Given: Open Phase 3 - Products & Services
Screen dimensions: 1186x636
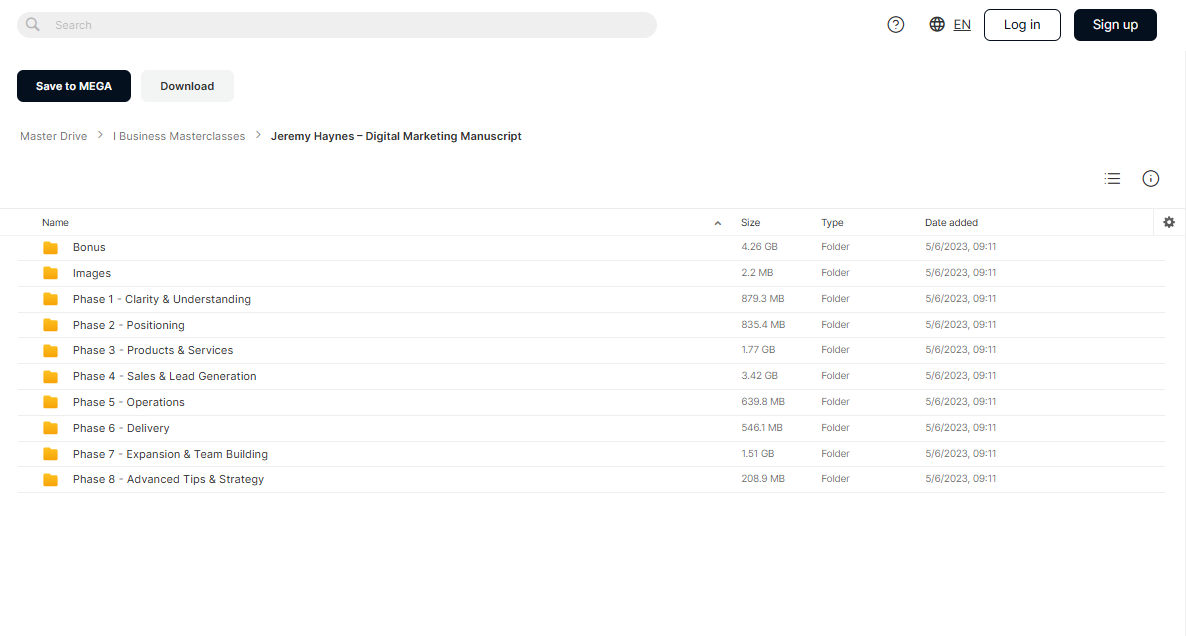Looking at the screenshot, I should pyautogui.click(x=153, y=350).
